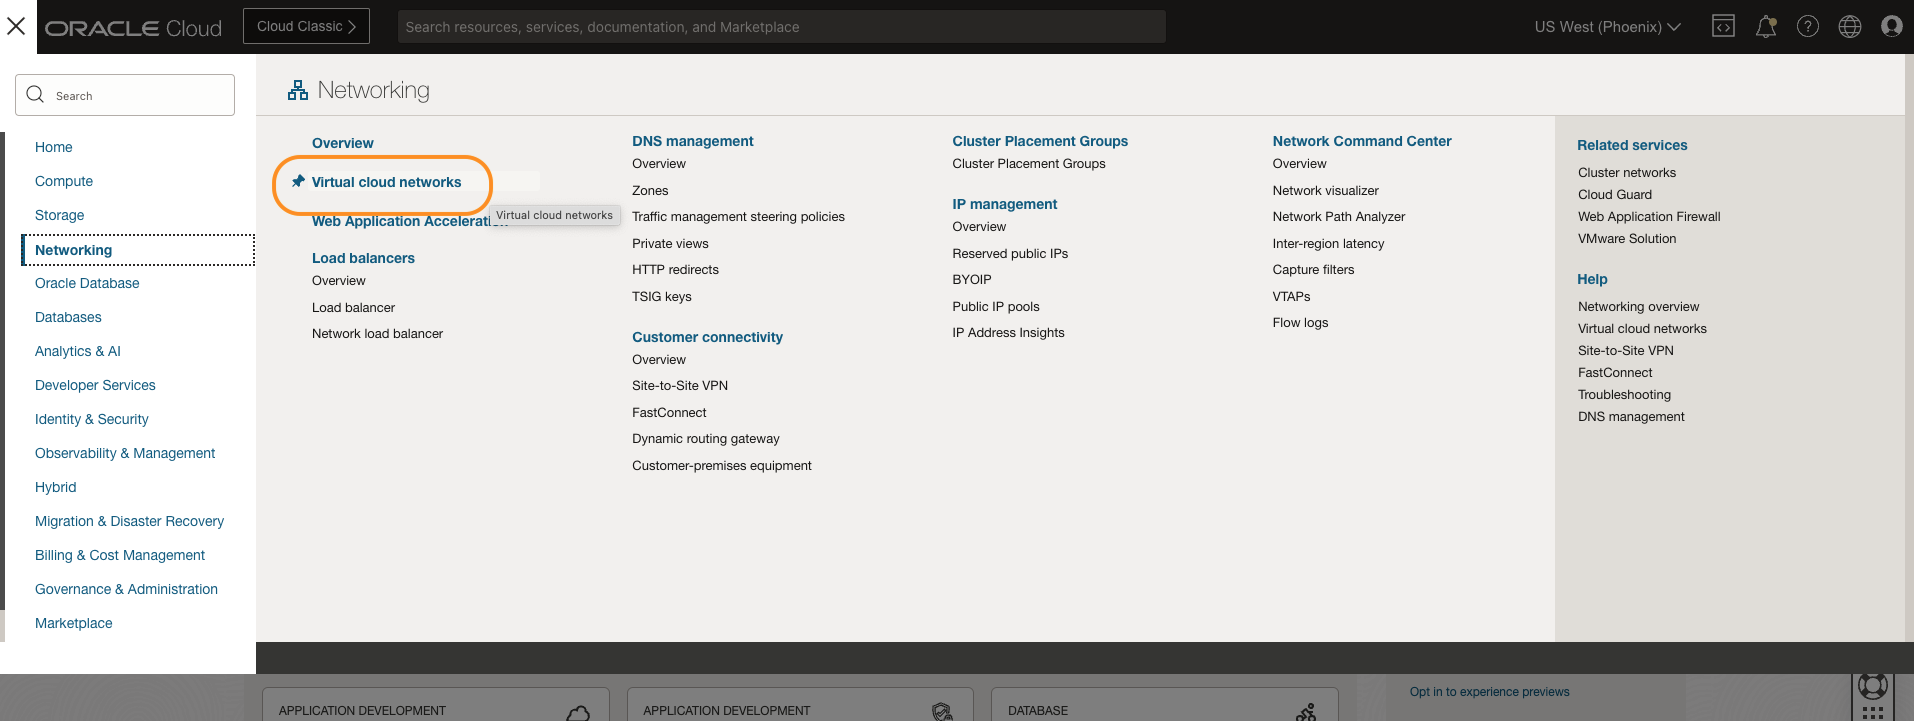
Task: Click the search magnifier icon in sidebar
Action: point(35,94)
